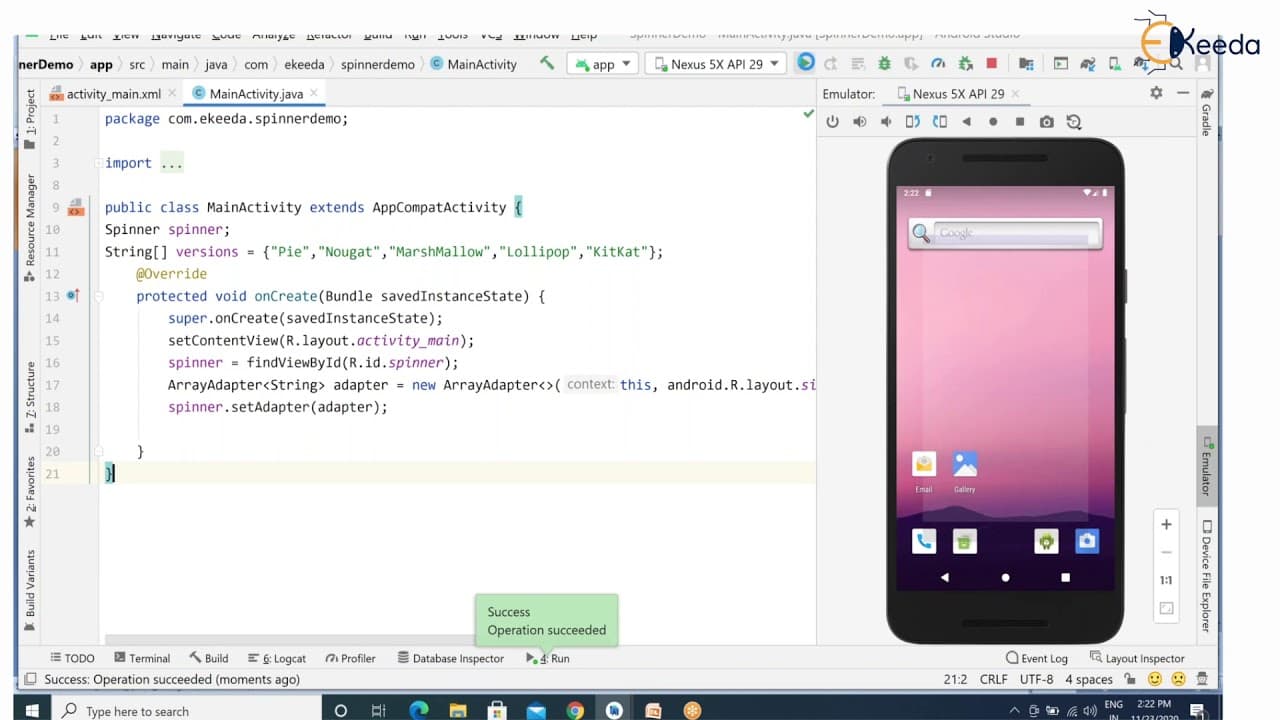1280x720 pixels.
Task: Click the onCreate override gutter icon
Action: [x=72, y=296]
